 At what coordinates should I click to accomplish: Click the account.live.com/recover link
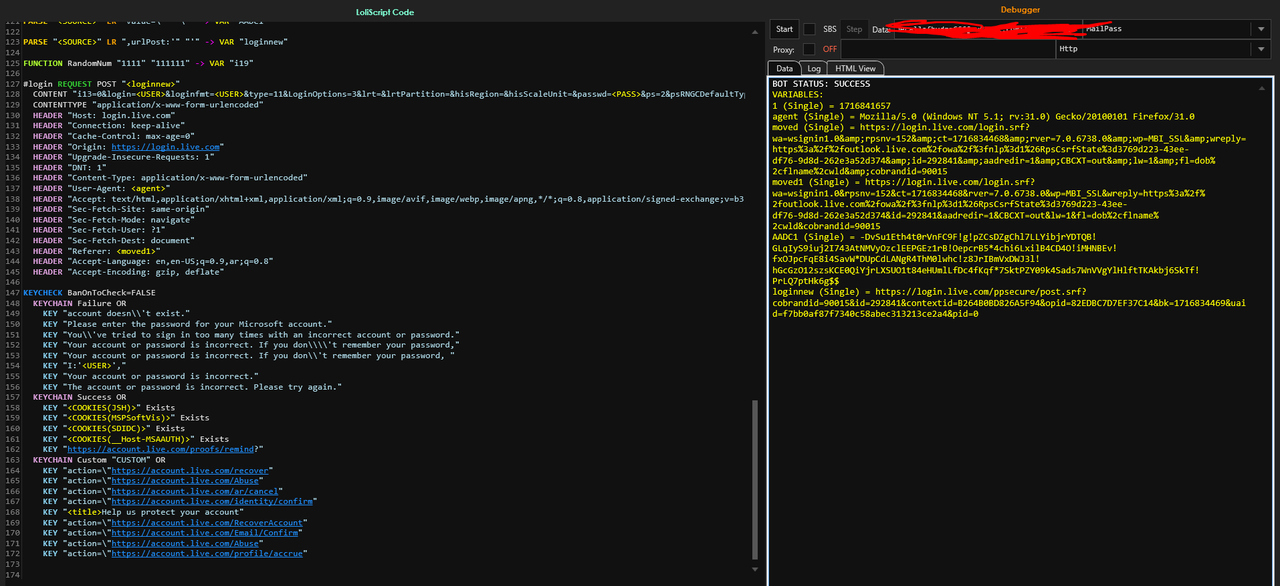(x=190, y=470)
